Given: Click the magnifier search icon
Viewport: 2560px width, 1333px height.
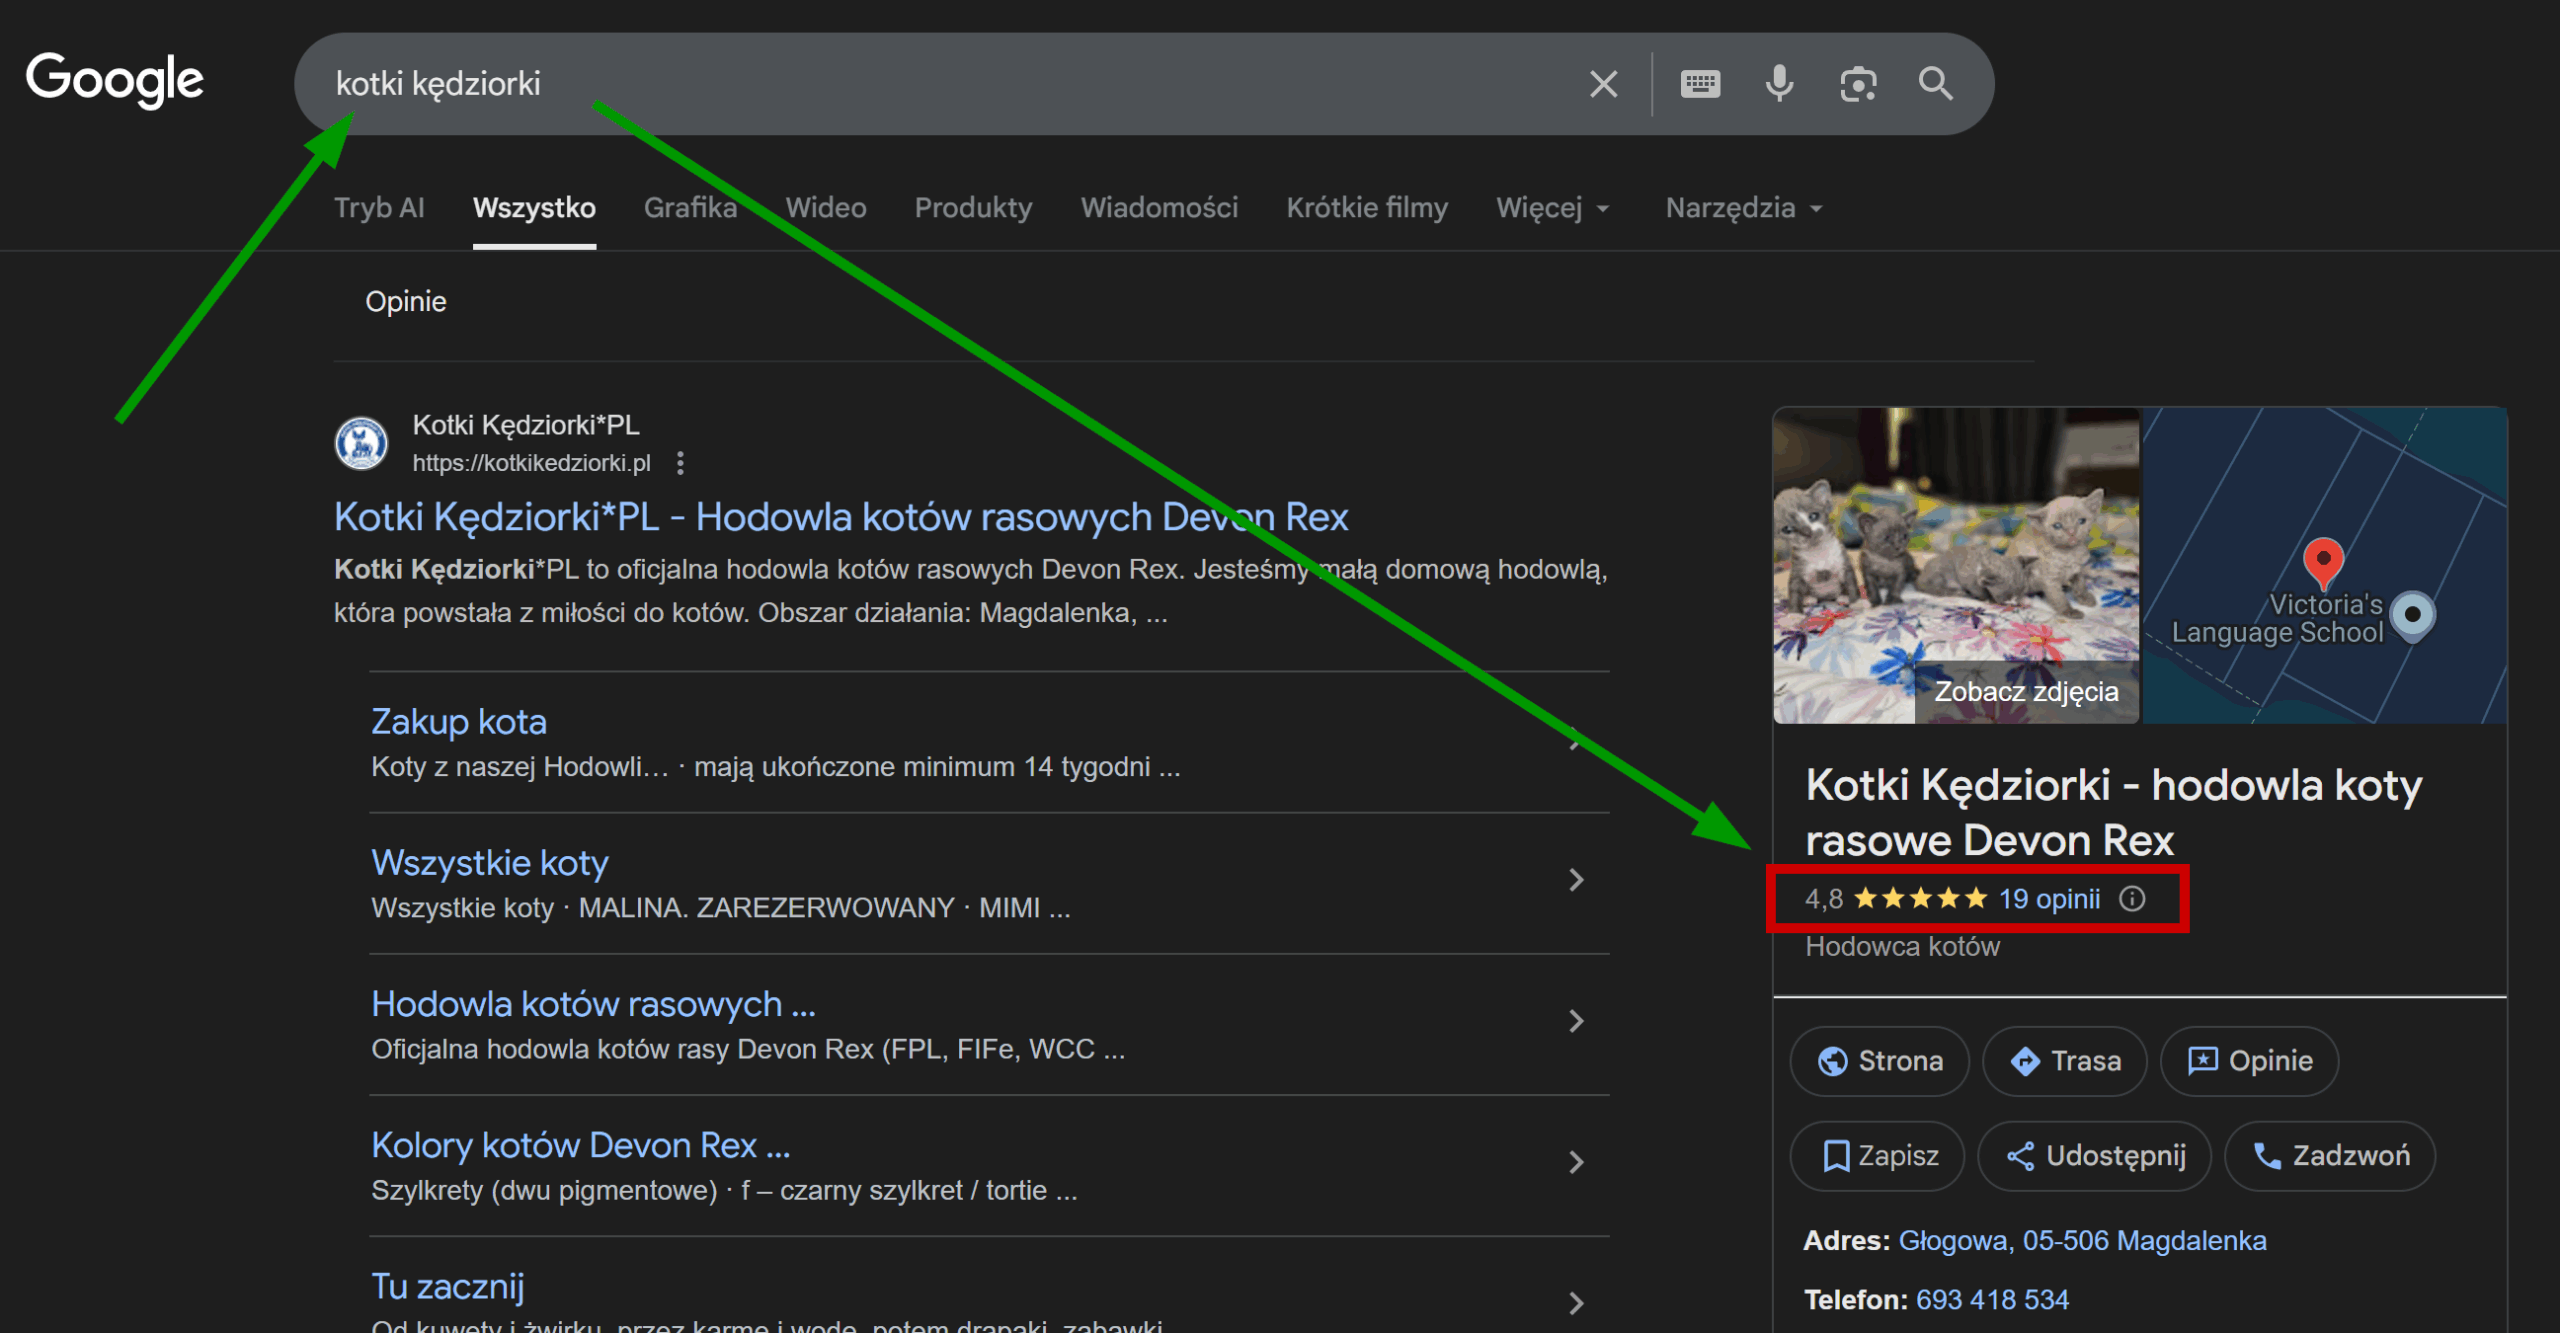Looking at the screenshot, I should point(1936,84).
